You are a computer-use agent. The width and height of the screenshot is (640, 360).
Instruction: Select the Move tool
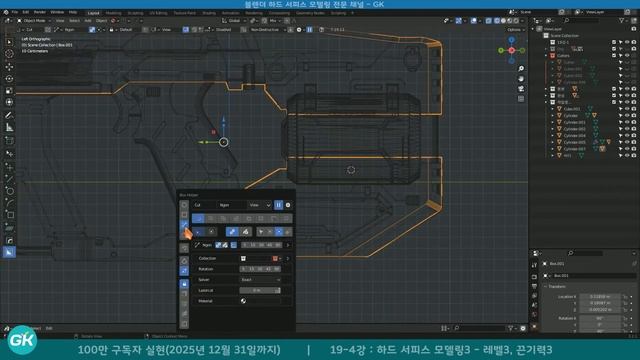pos(9,67)
